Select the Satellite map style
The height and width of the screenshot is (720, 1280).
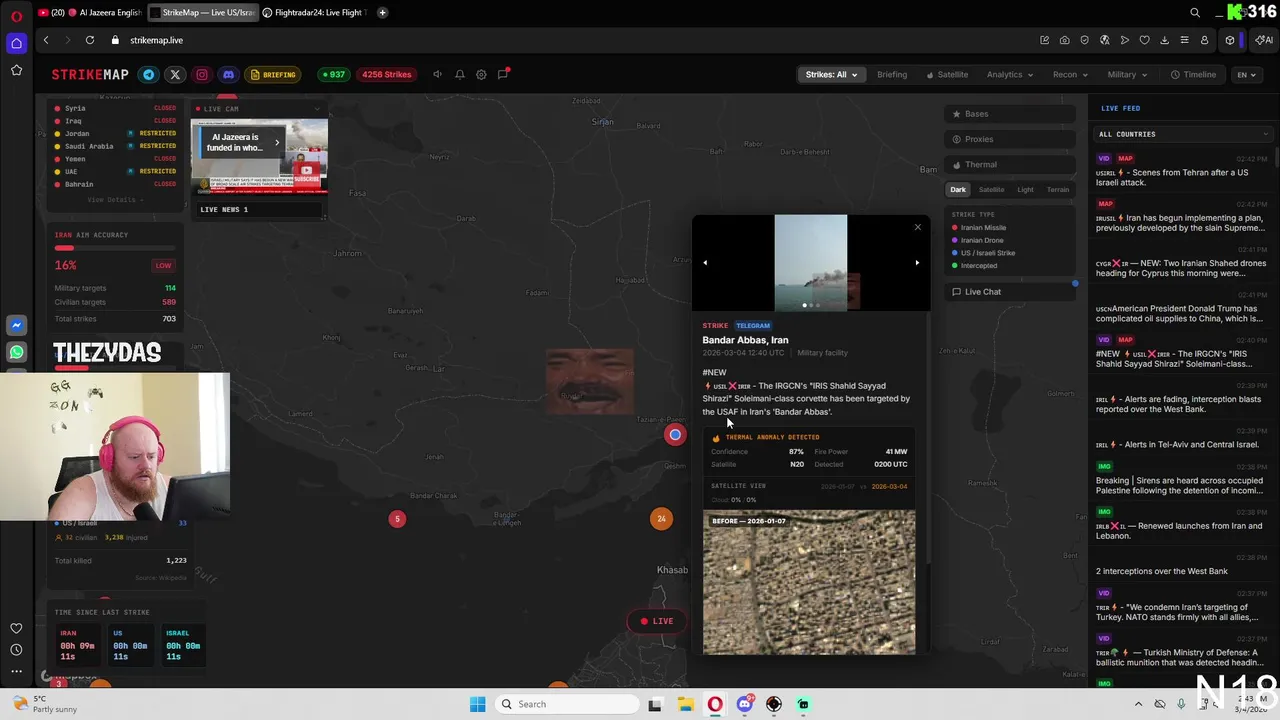[x=991, y=190]
